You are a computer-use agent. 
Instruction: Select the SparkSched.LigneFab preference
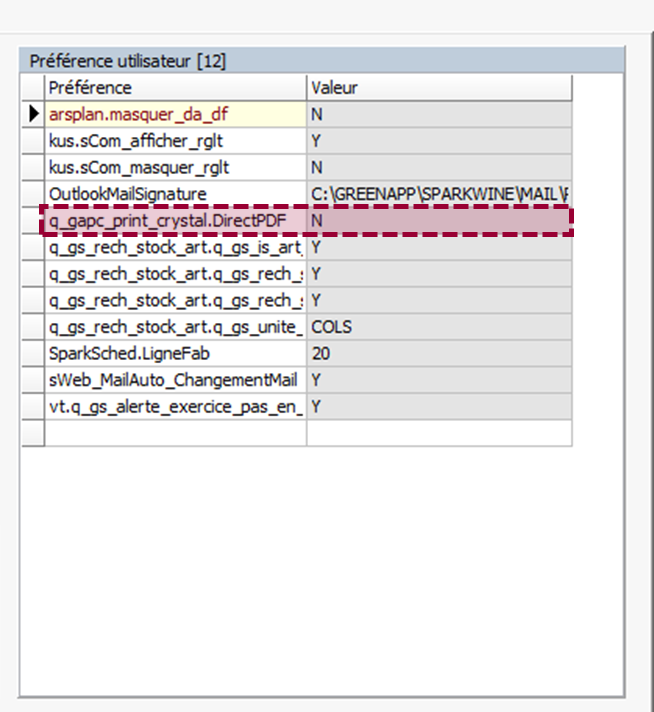click(175, 353)
